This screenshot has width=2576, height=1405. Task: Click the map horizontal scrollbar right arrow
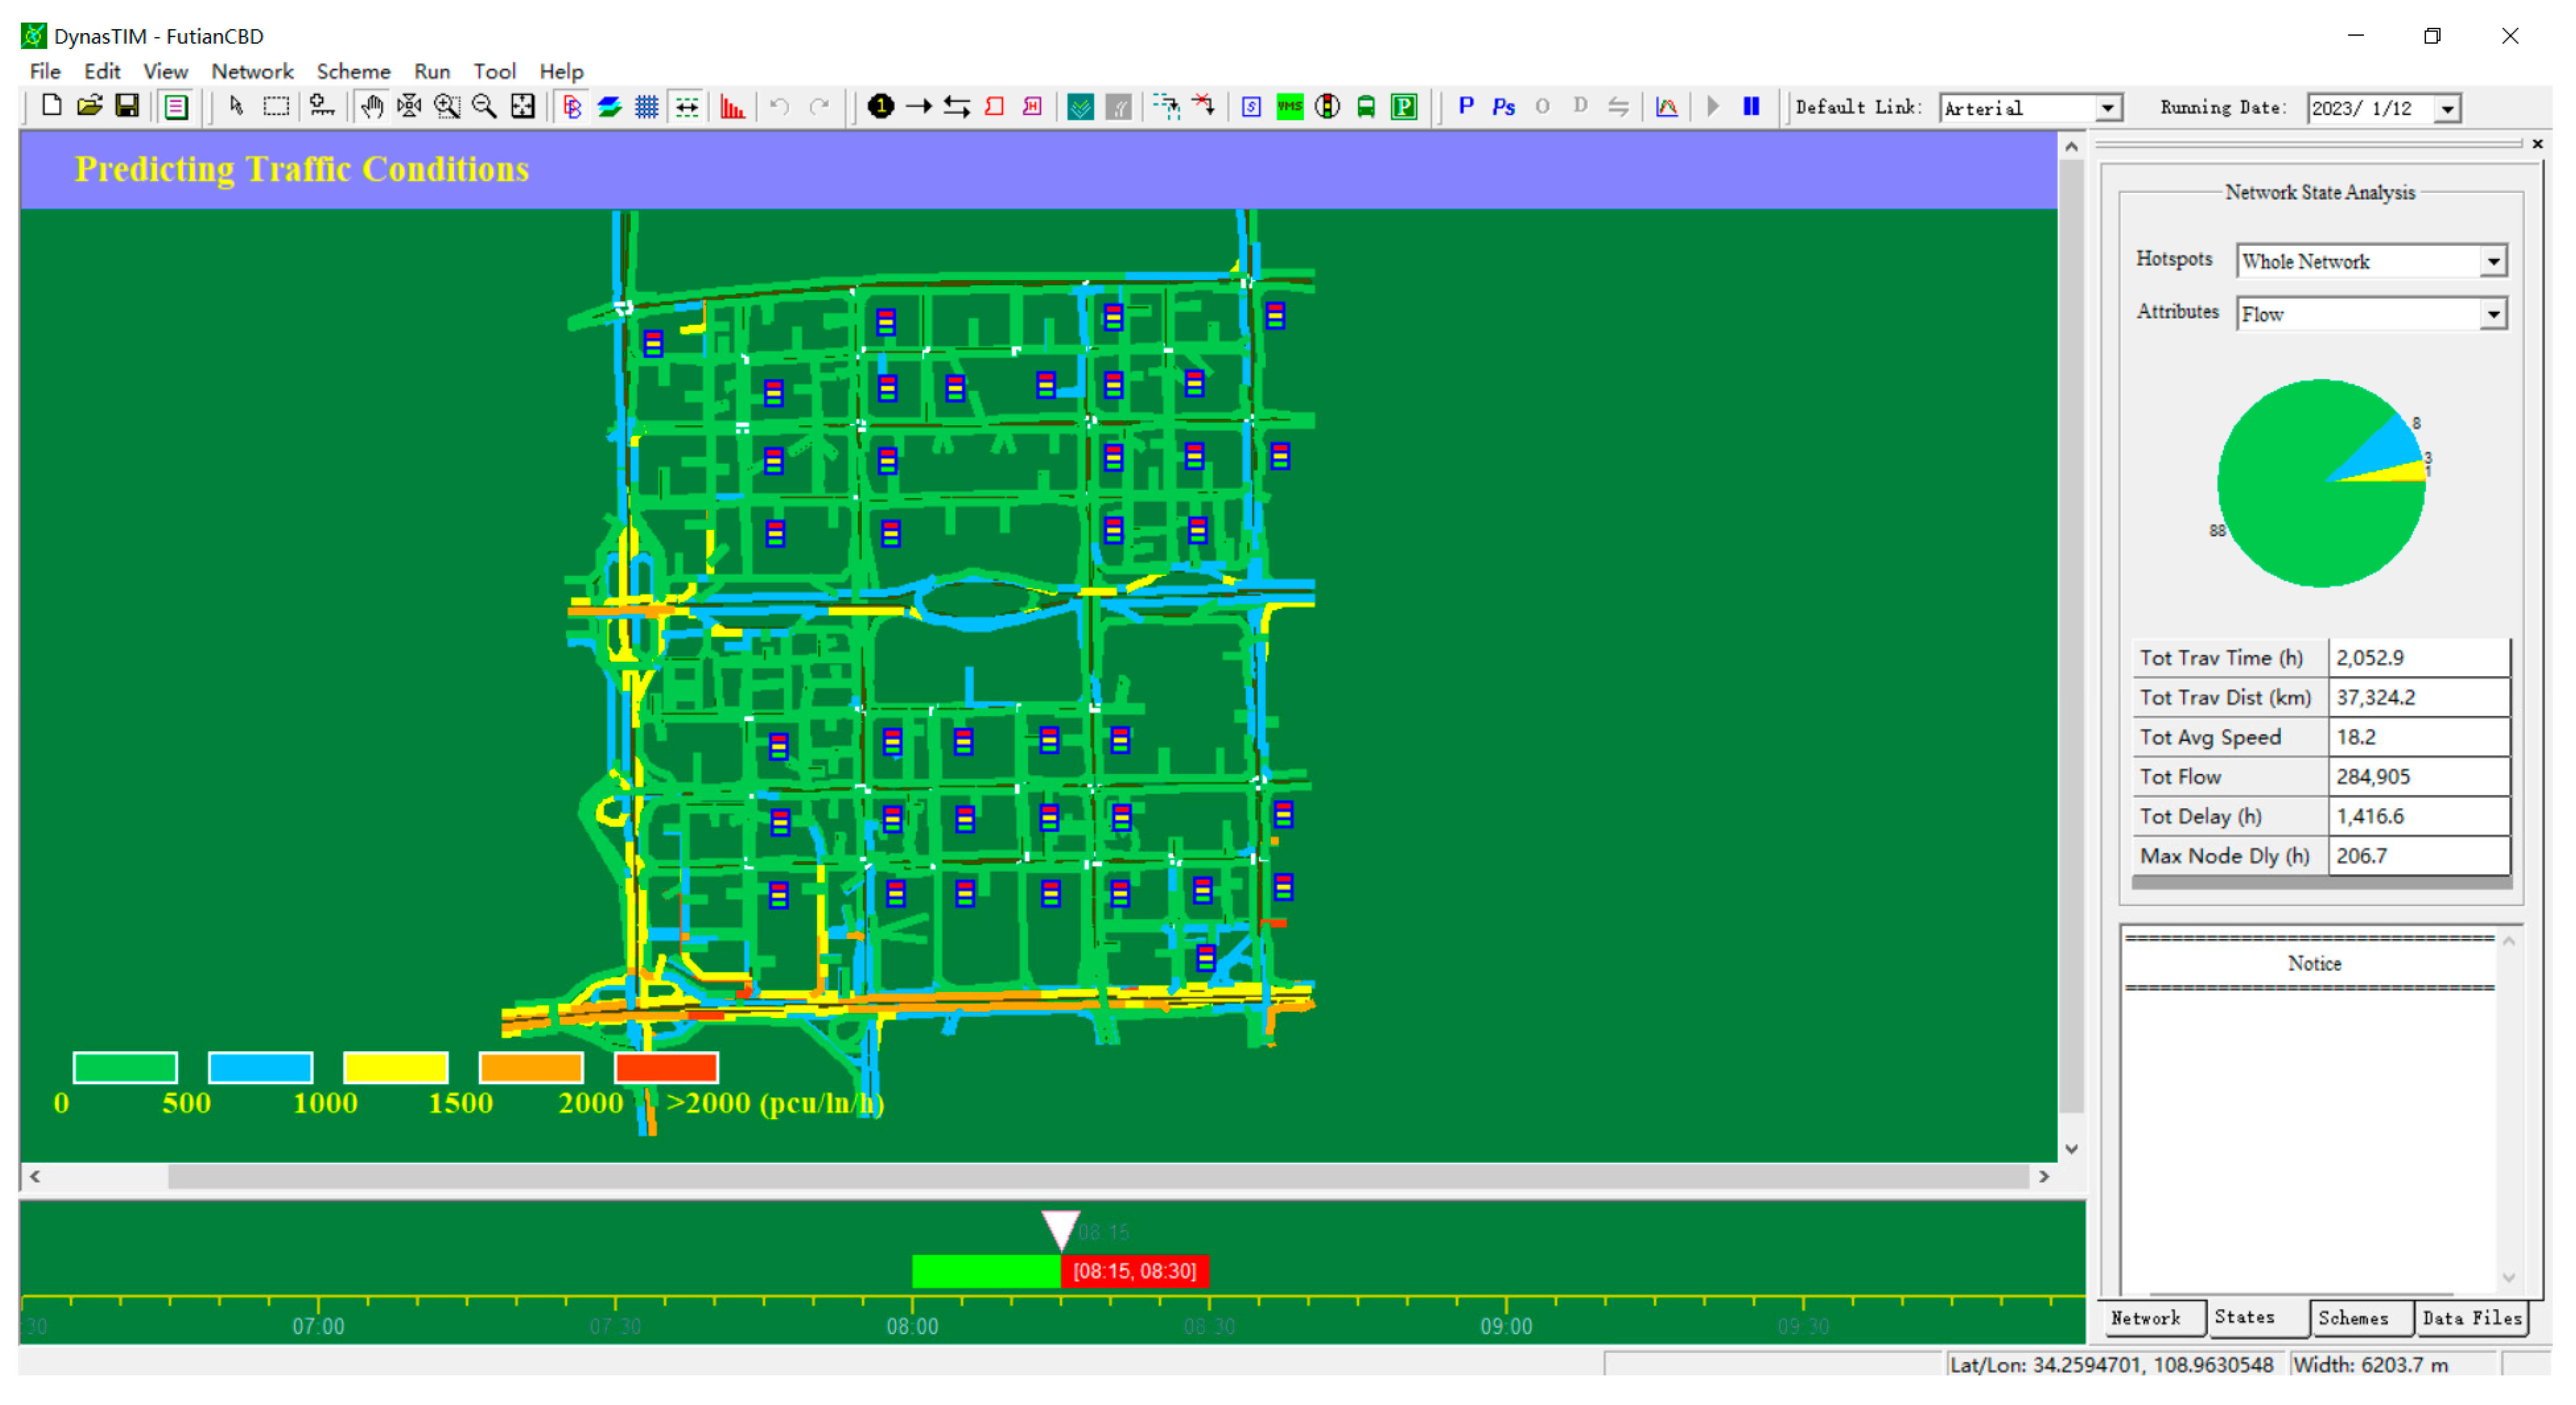[2044, 1177]
